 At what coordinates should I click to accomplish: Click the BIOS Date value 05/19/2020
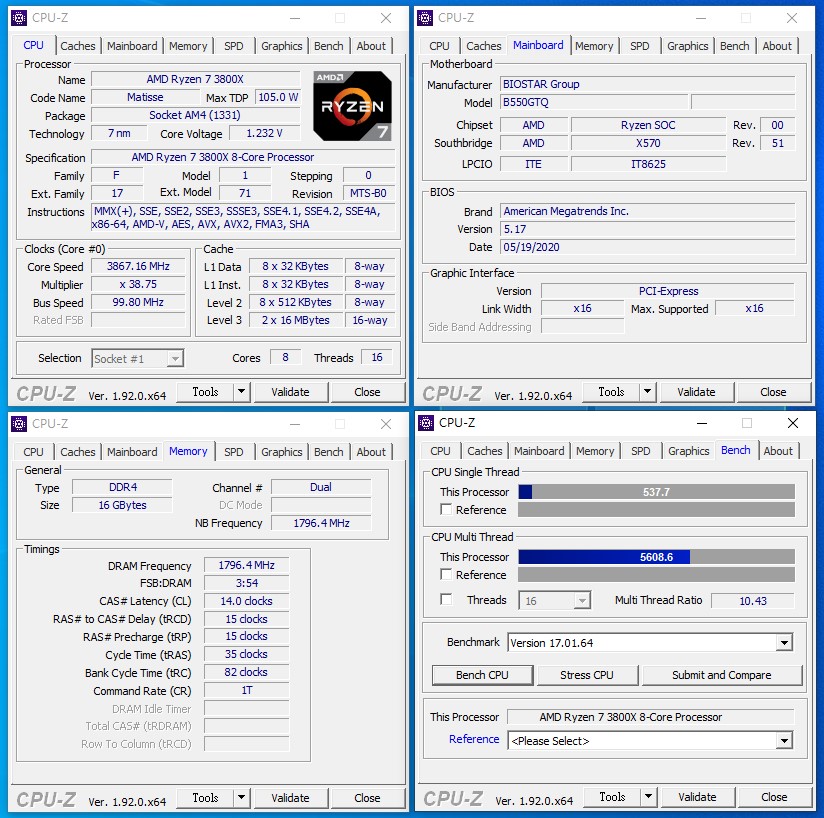(x=647, y=247)
